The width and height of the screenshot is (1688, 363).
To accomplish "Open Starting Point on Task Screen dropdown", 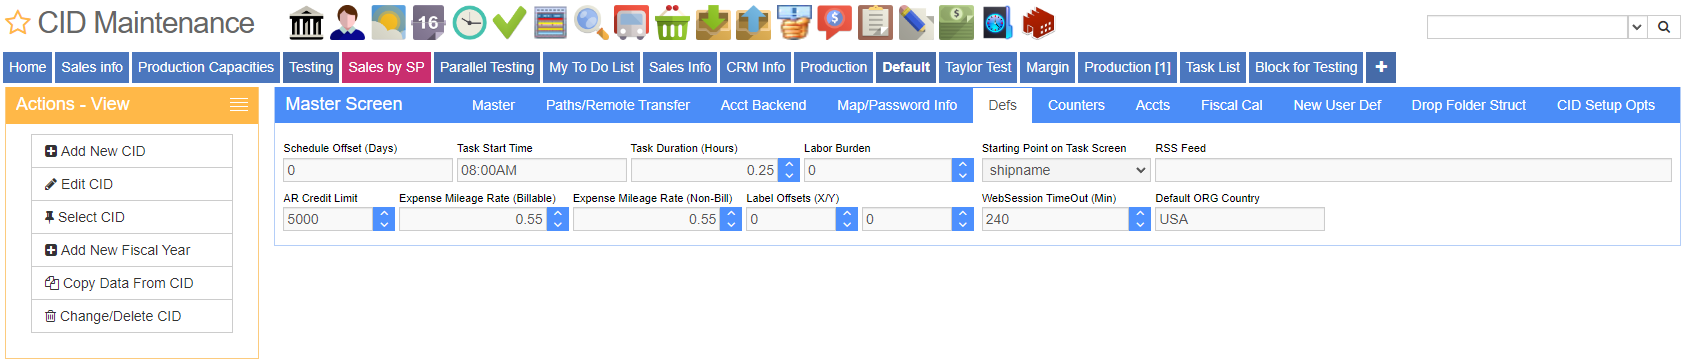I will click(x=1066, y=170).
